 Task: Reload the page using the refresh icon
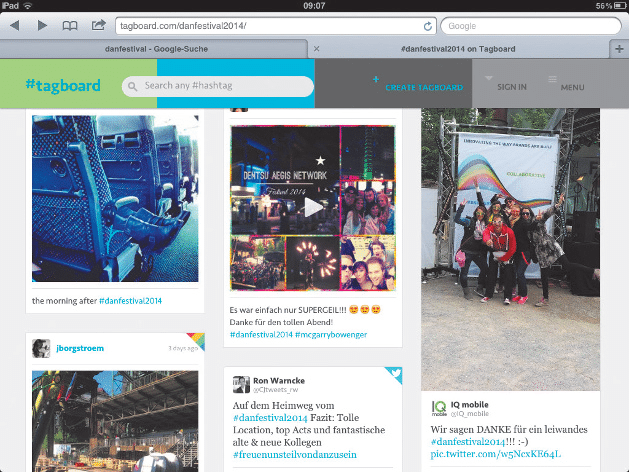pos(429,26)
